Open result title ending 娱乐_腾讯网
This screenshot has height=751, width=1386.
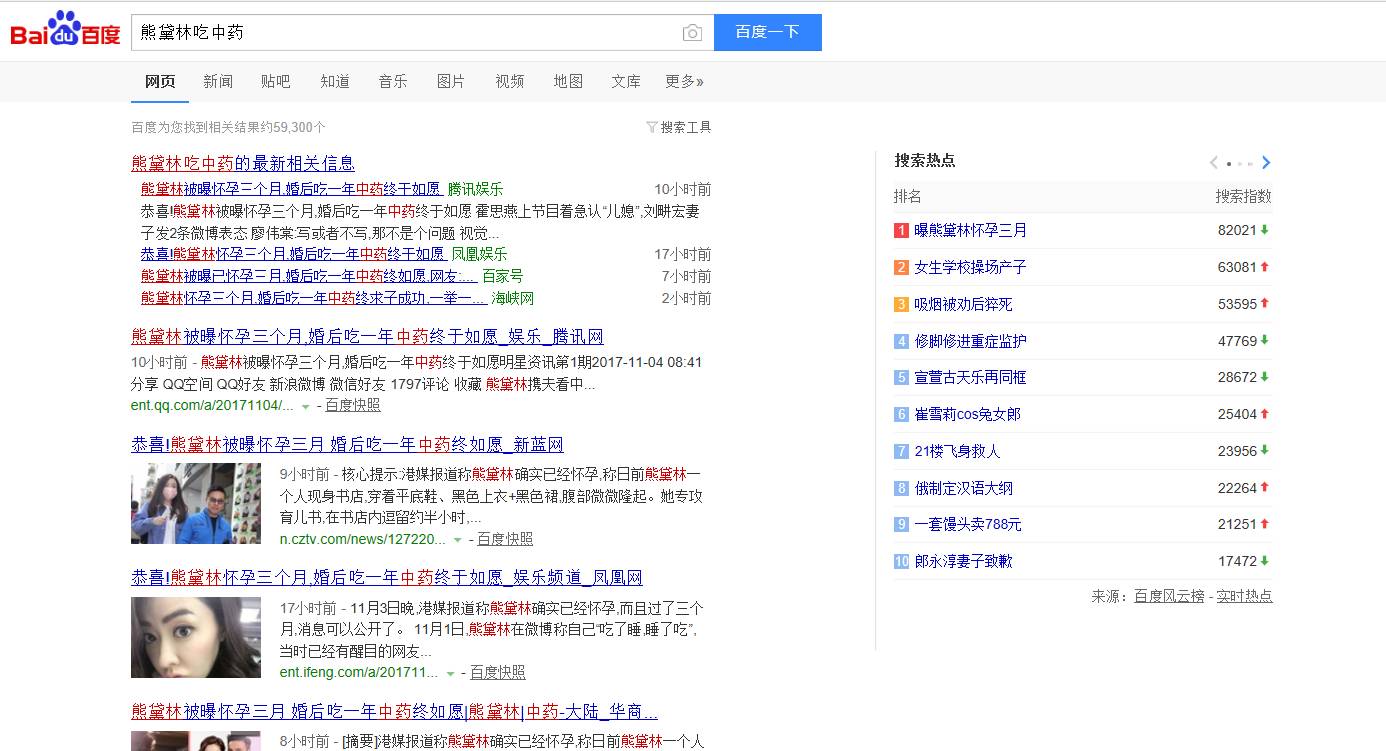(367, 337)
